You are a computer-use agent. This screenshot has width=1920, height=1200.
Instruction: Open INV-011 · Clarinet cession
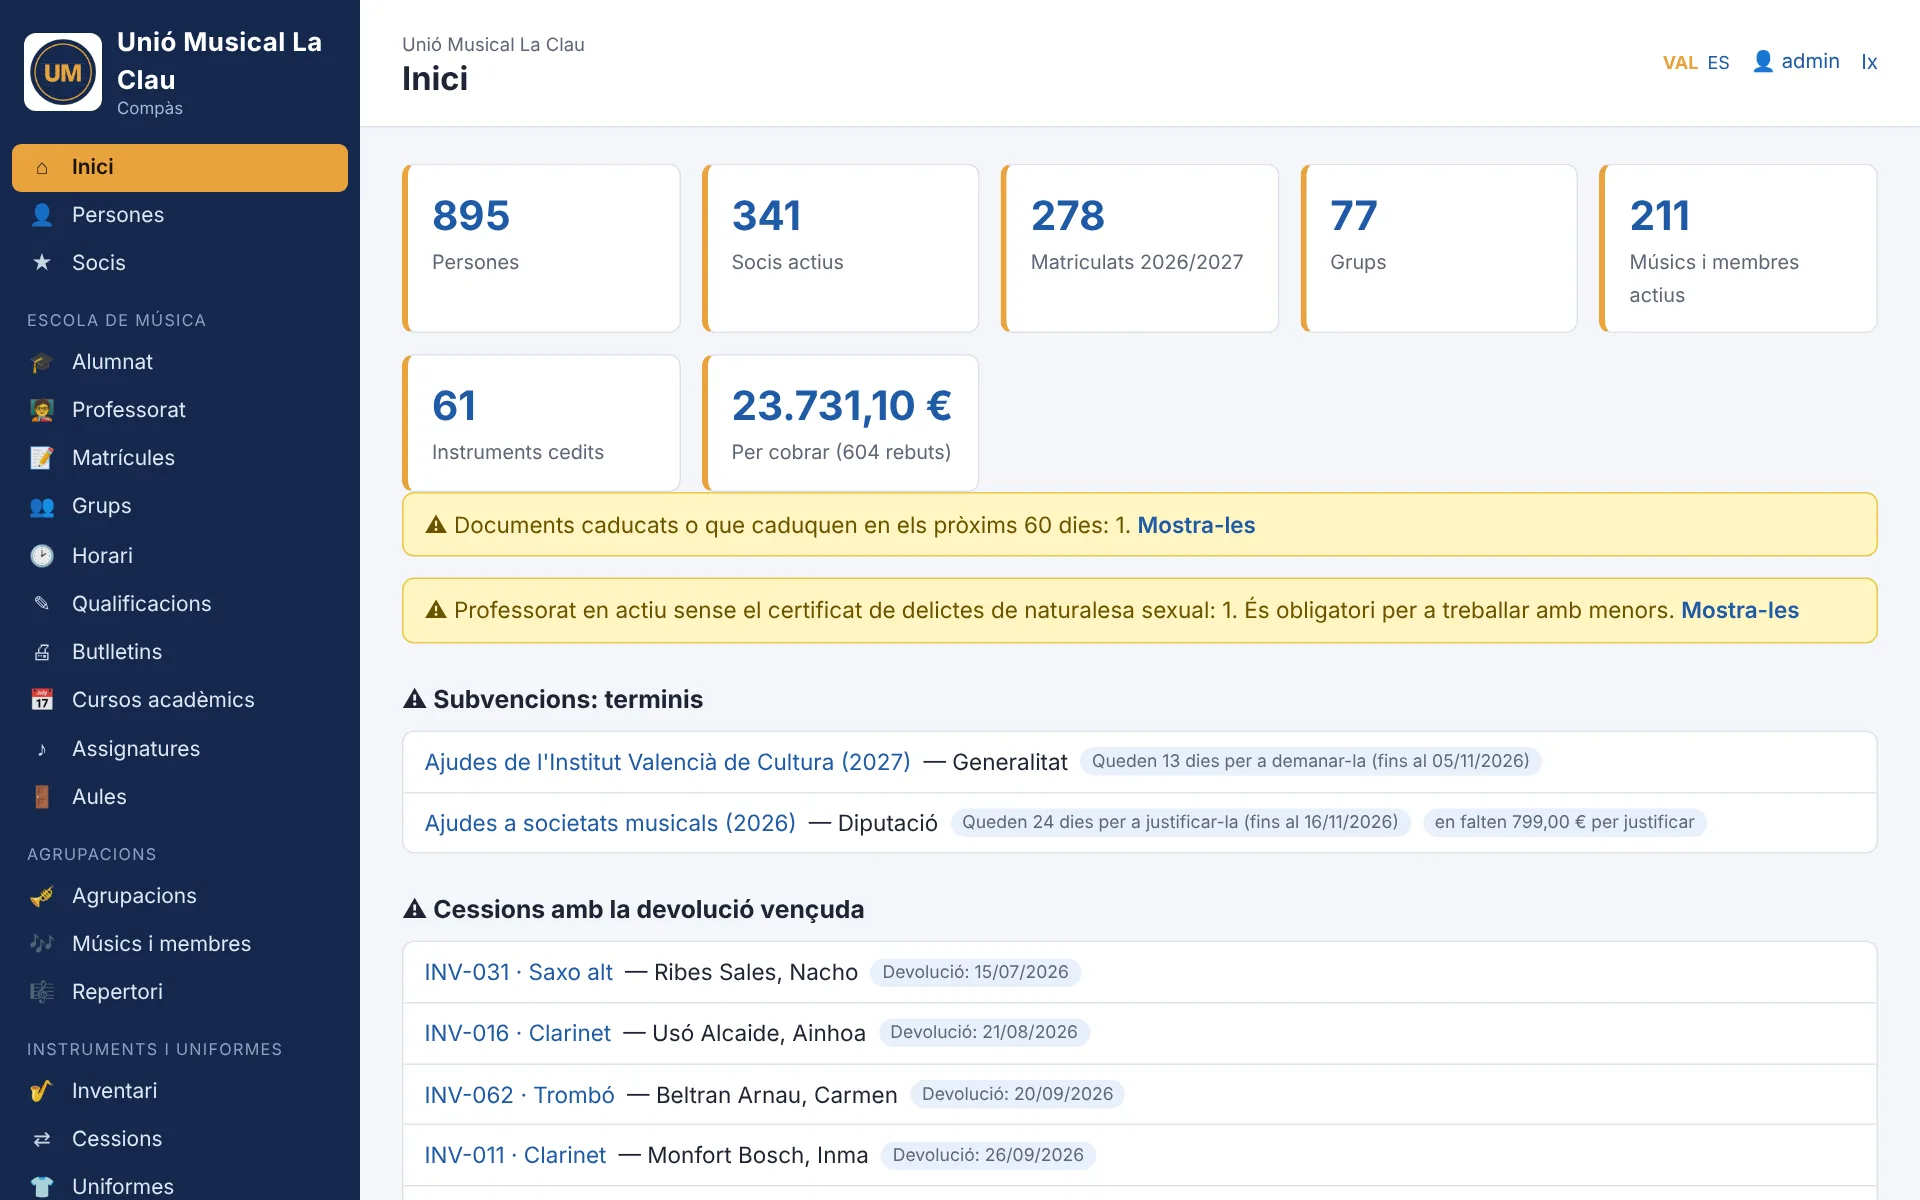coord(515,1155)
